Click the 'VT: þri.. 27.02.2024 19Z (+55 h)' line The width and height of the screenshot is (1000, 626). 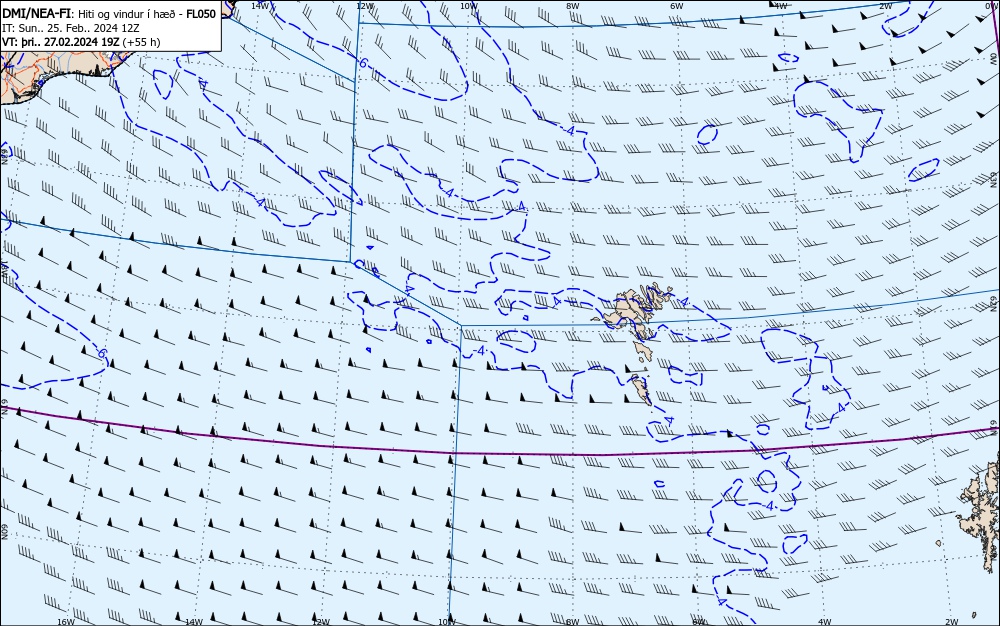(x=81, y=42)
